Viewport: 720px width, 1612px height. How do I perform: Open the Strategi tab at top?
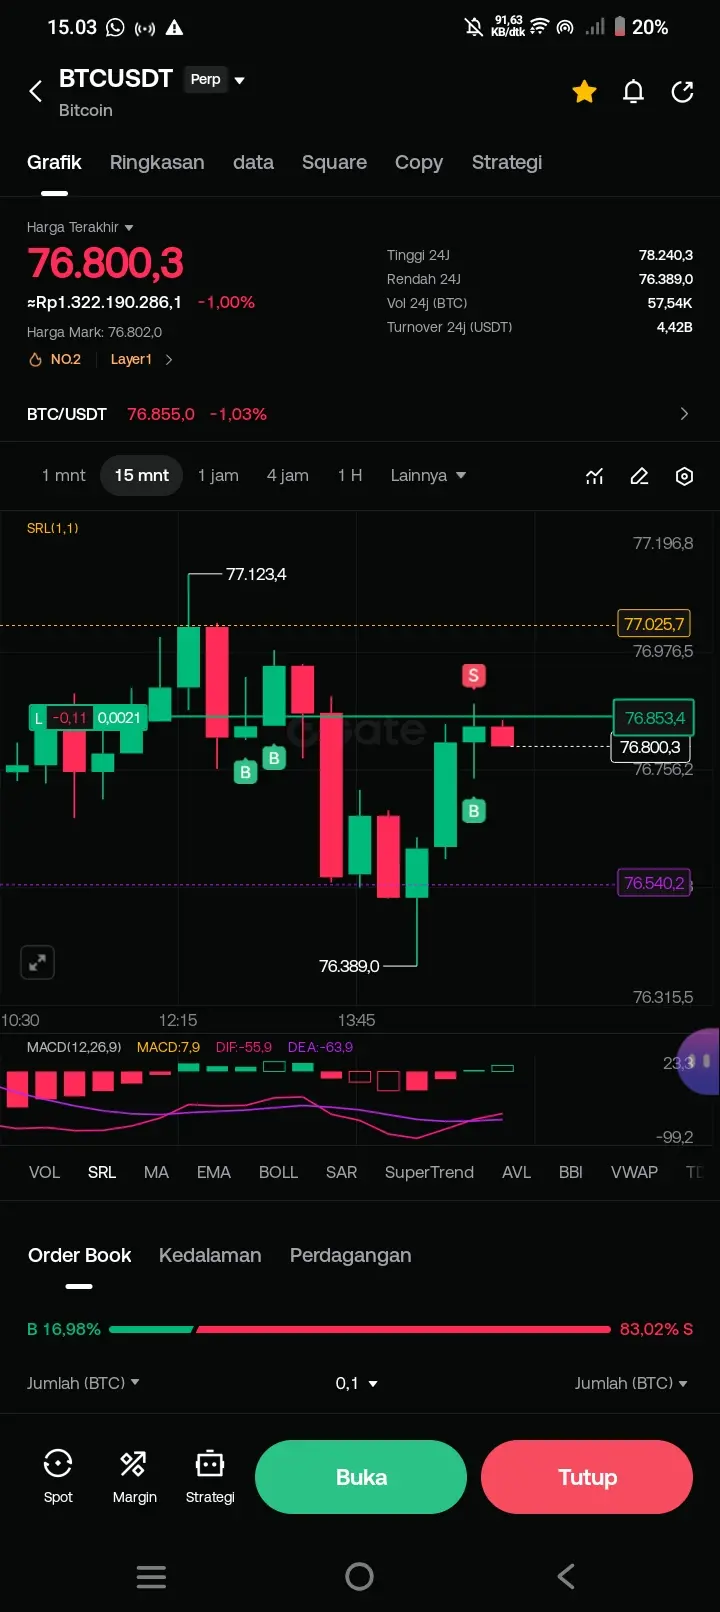[x=507, y=162]
